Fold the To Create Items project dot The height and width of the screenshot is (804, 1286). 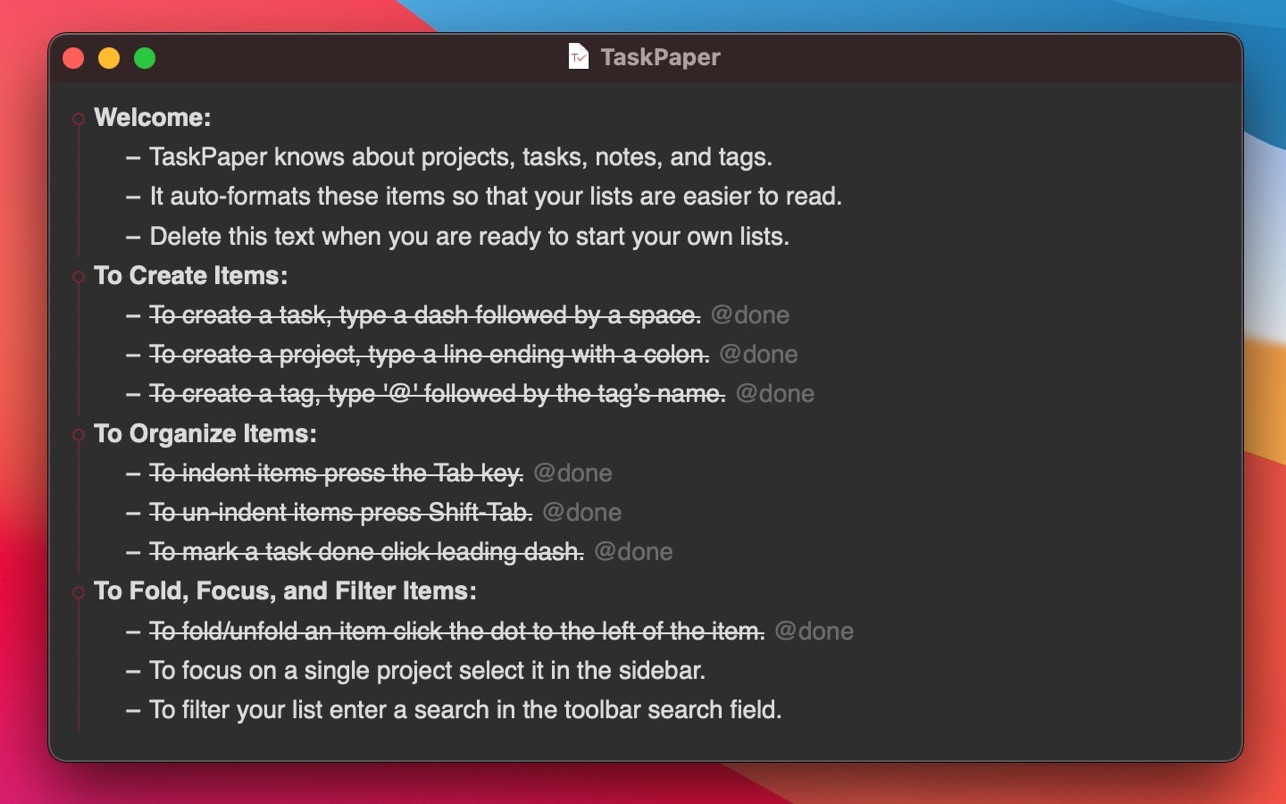click(78, 277)
